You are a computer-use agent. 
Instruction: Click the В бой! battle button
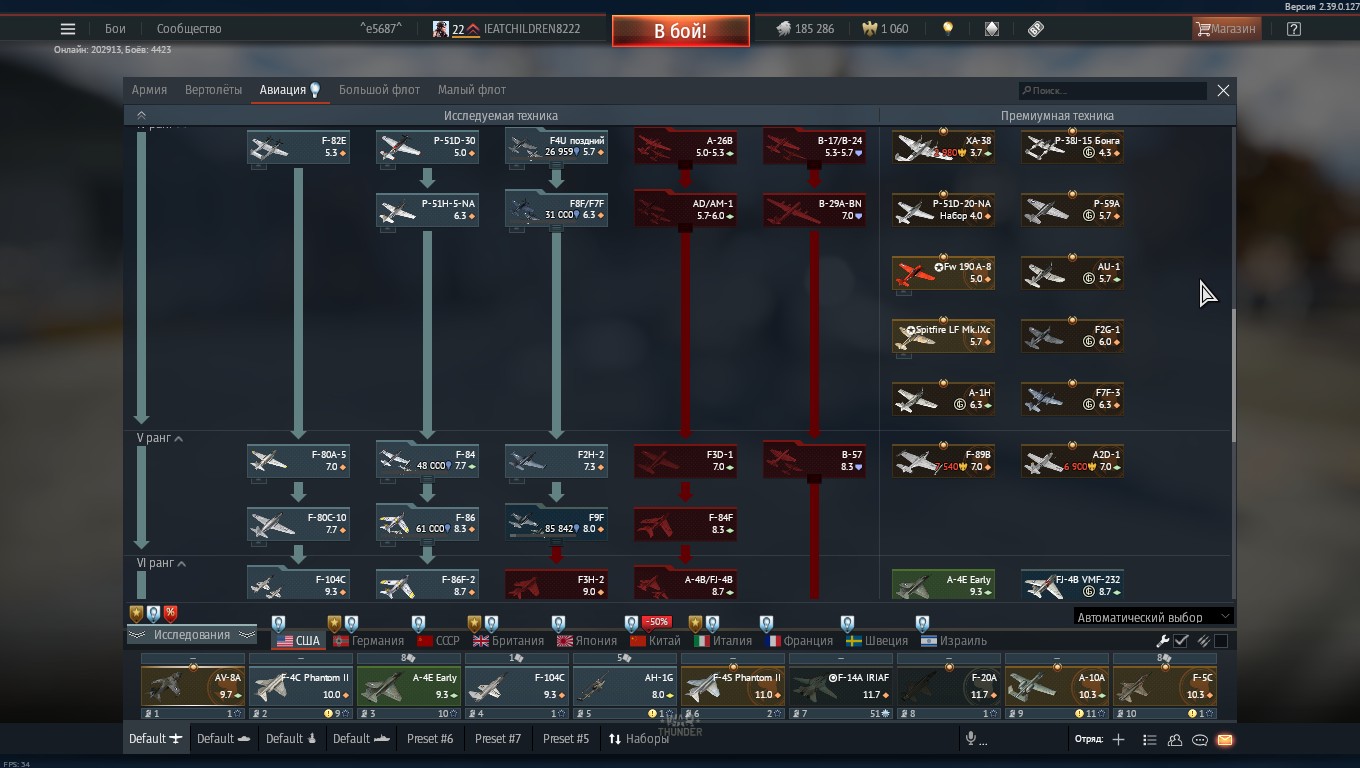pyautogui.click(x=681, y=31)
